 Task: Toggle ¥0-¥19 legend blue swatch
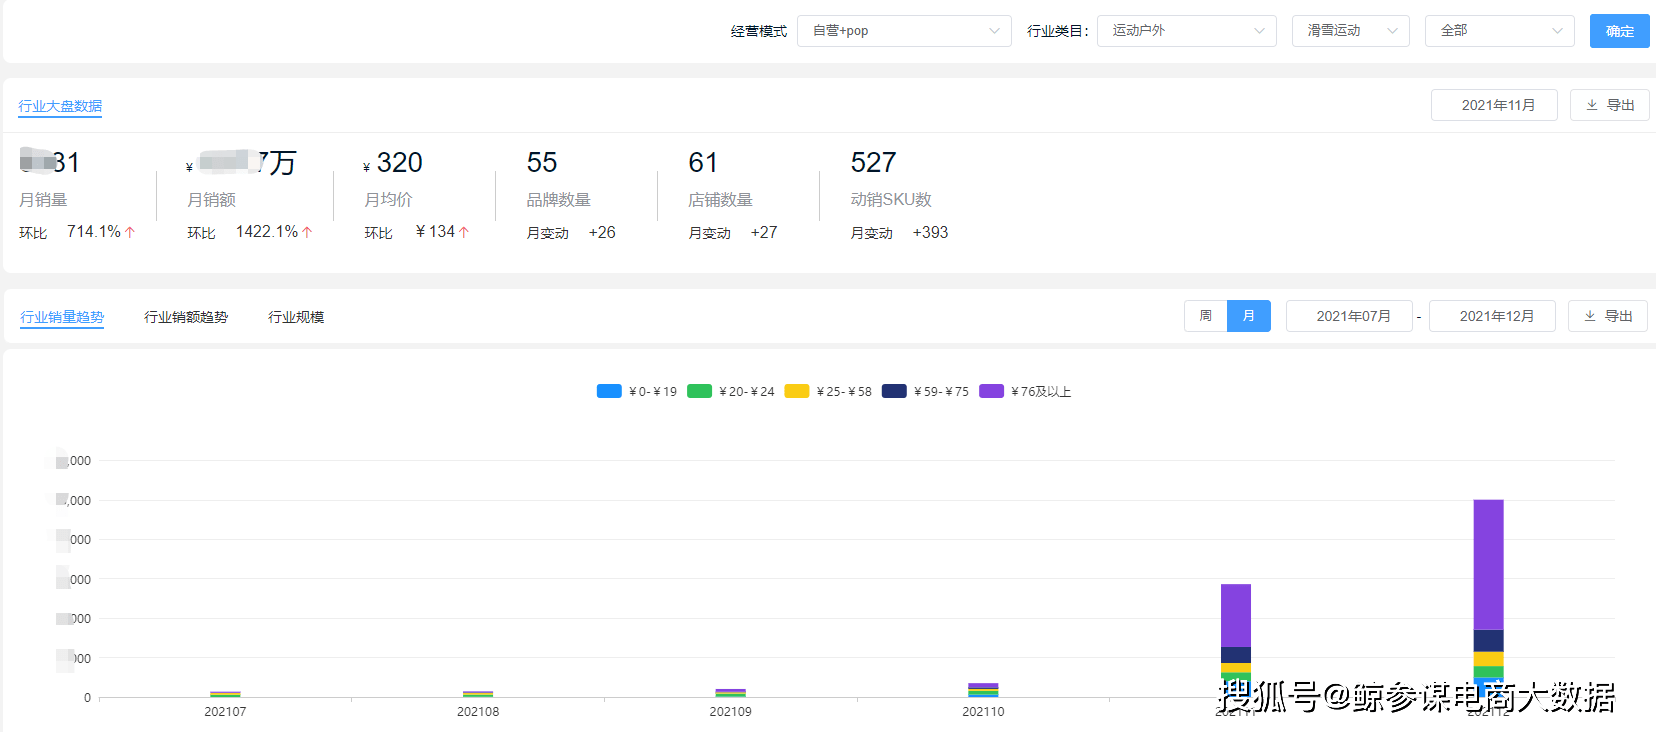(x=609, y=391)
